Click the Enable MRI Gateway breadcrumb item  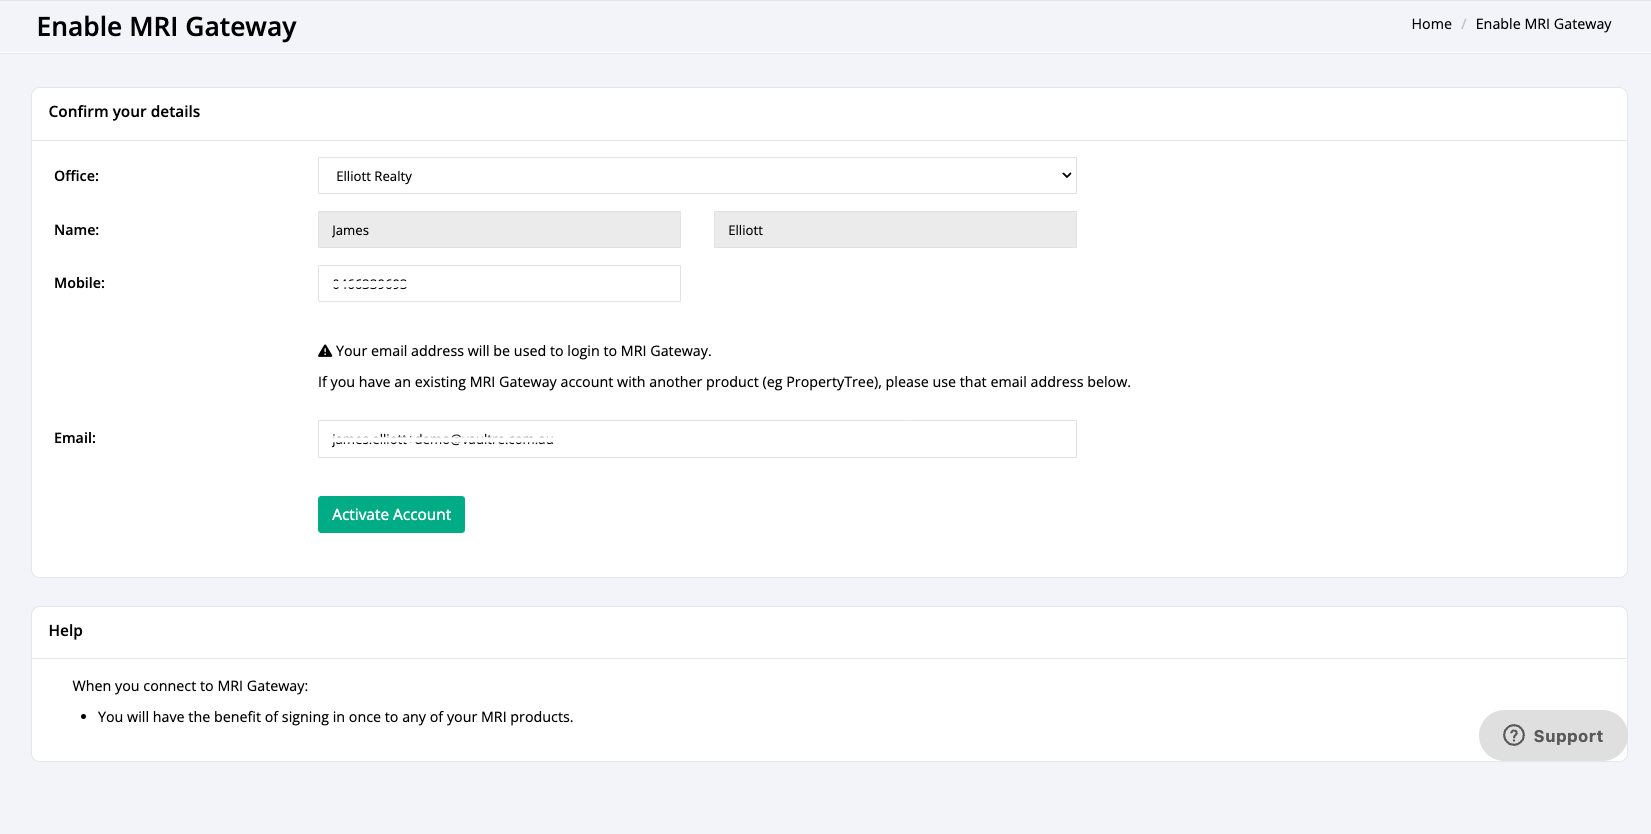(x=1543, y=24)
